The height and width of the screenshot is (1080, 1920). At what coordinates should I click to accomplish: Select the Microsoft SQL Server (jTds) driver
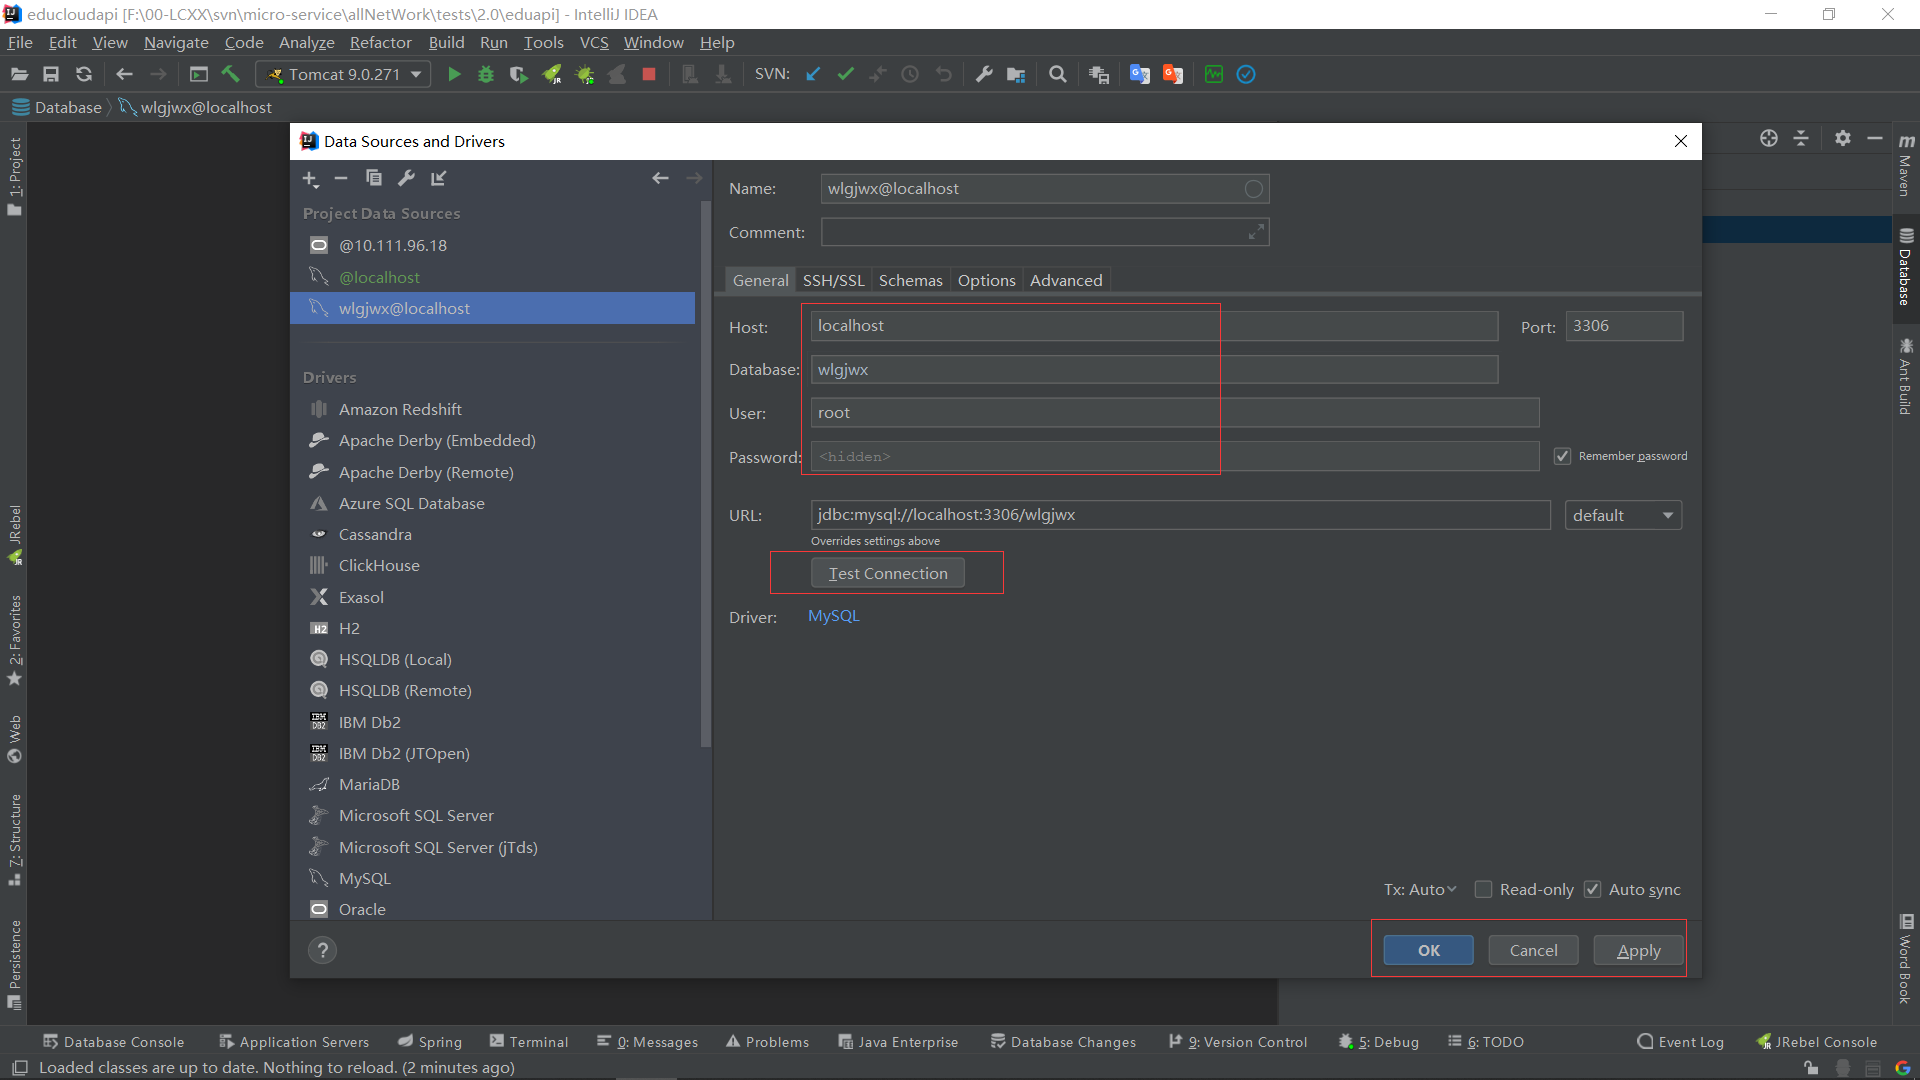(437, 847)
